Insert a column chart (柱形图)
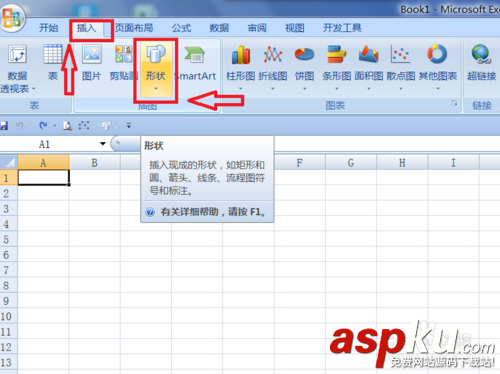Screen dimensions: 500x374 point(241,62)
